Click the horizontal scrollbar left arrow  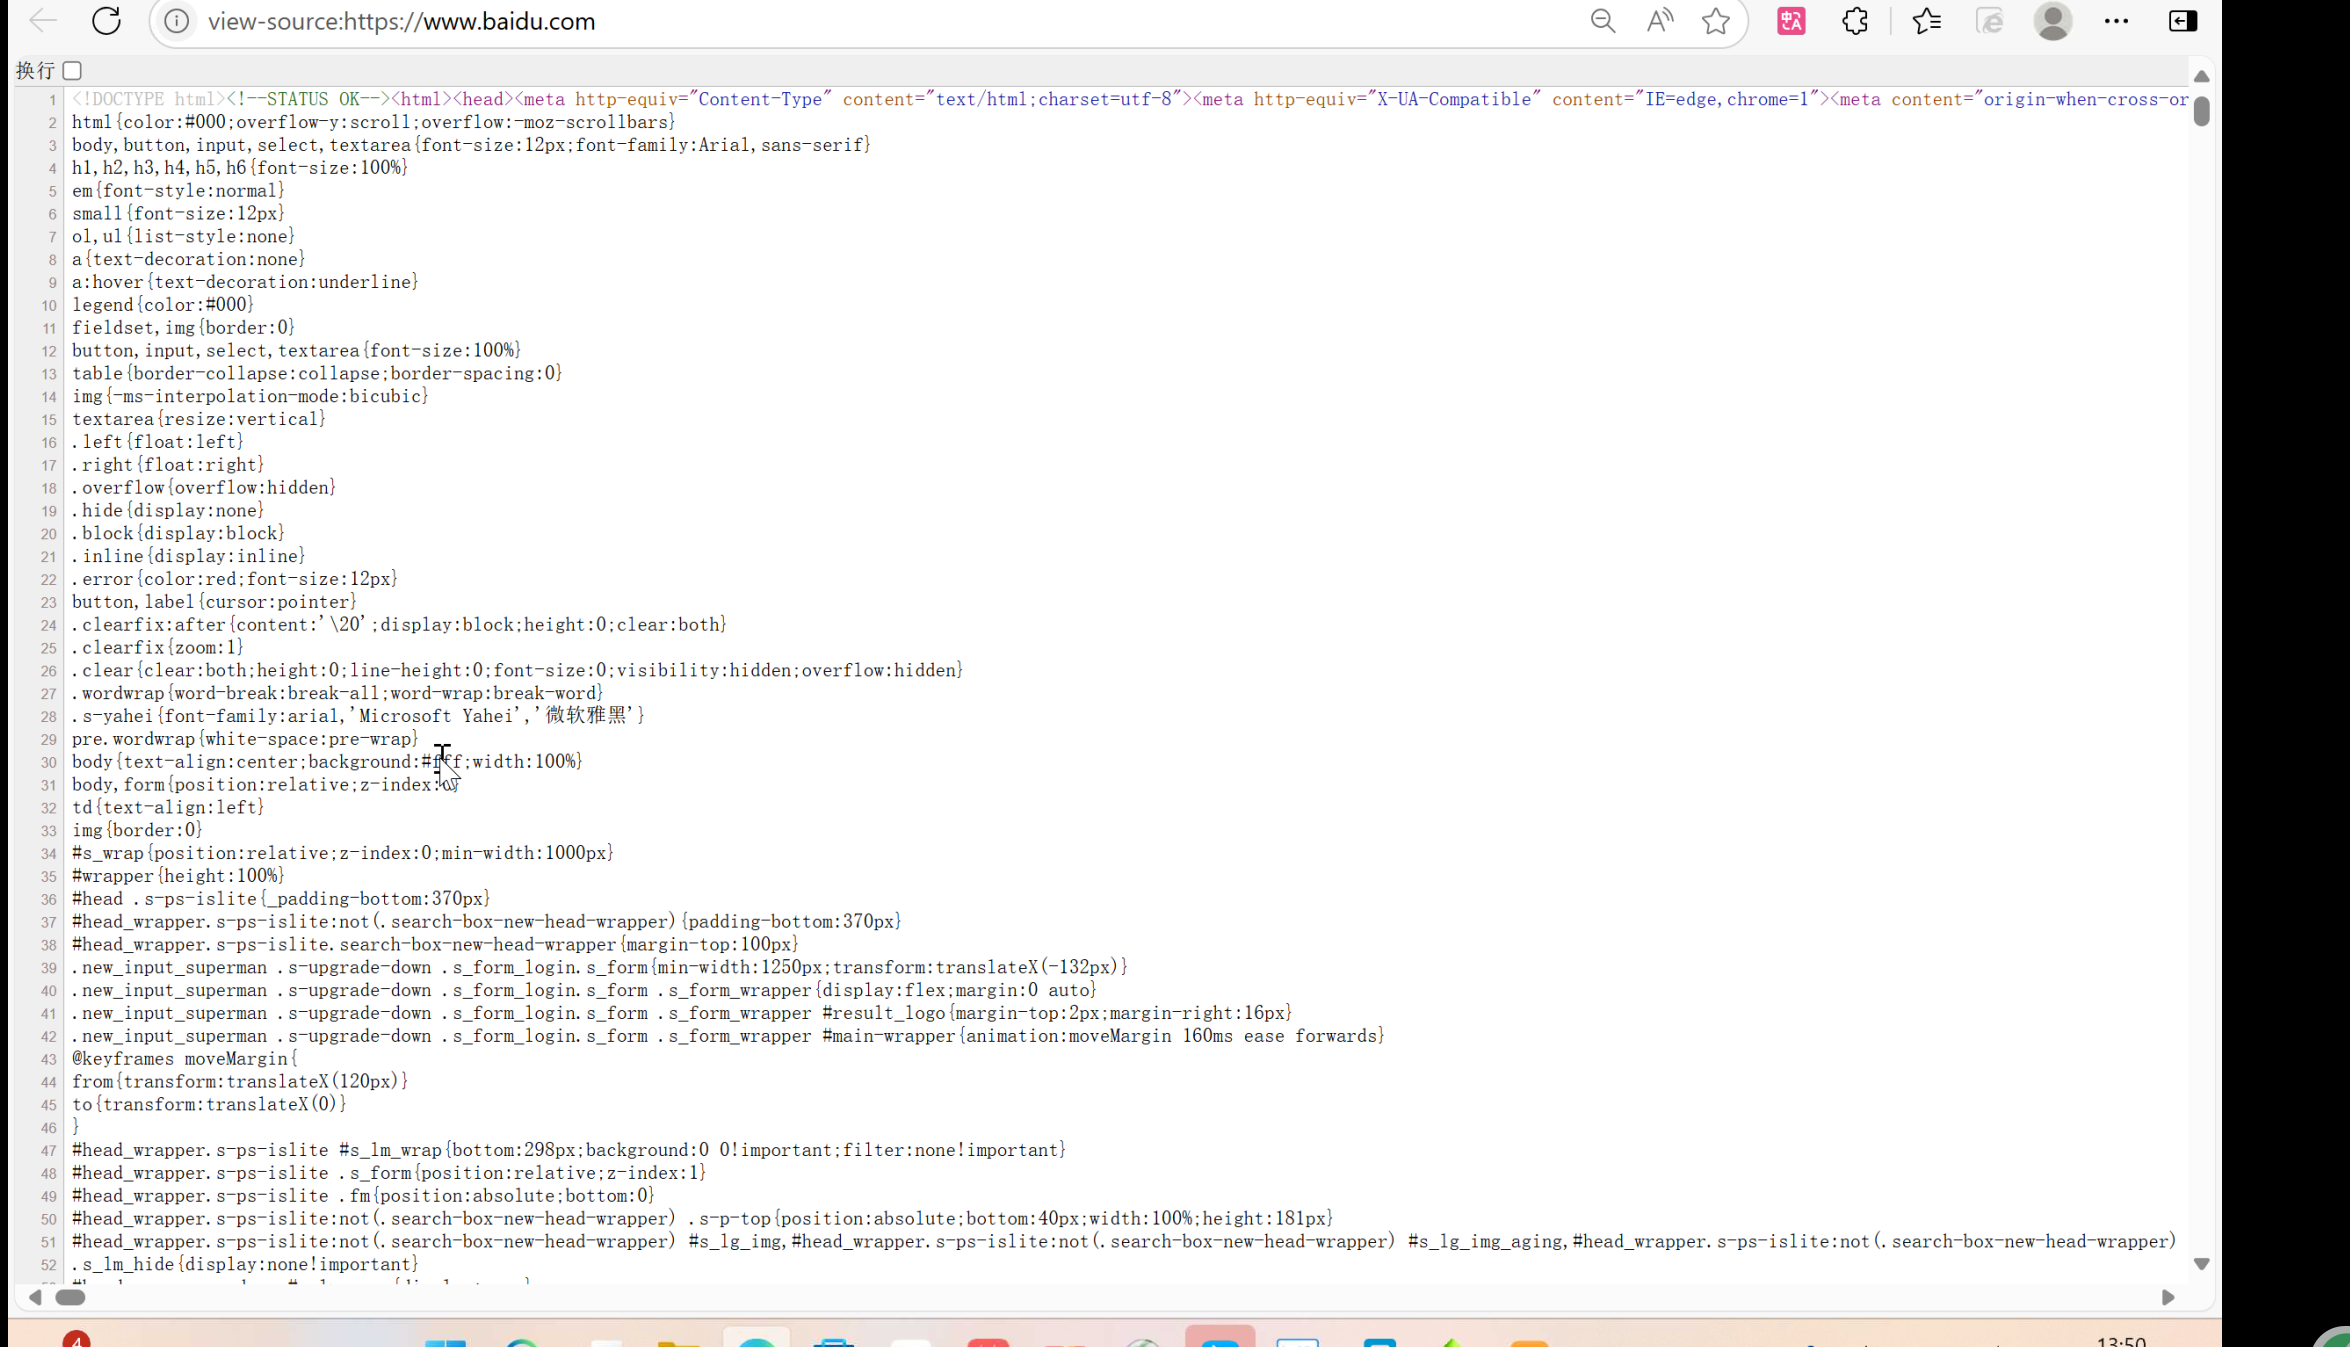pyautogui.click(x=35, y=1297)
